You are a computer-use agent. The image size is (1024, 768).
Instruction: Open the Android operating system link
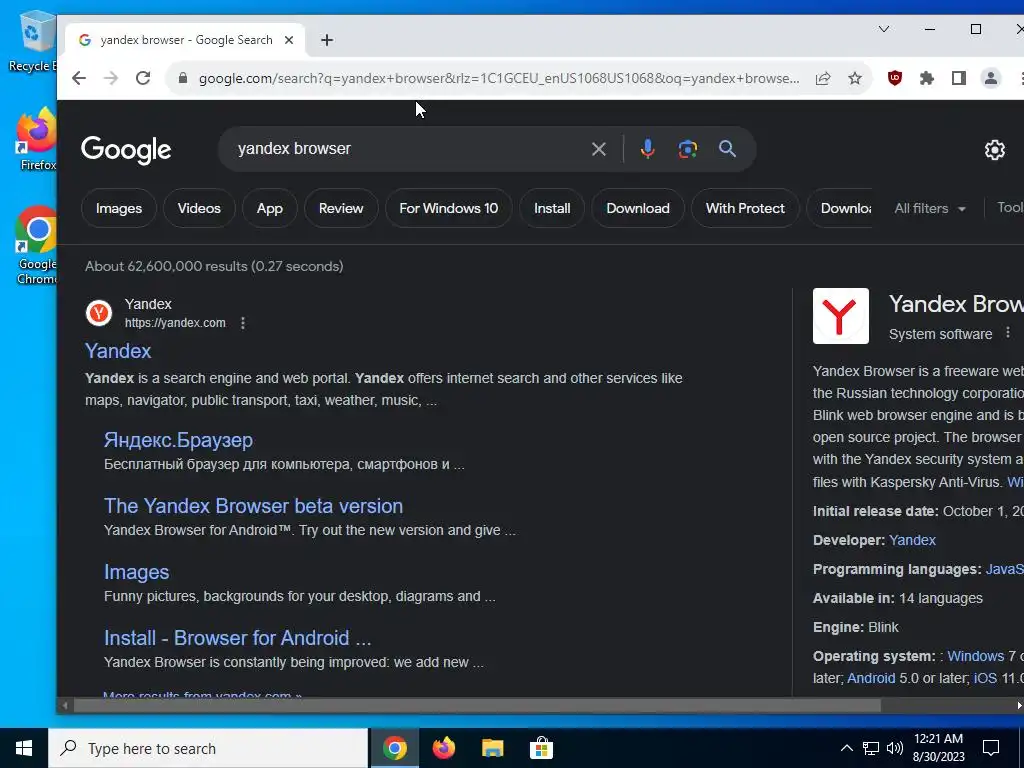(x=871, y=678)
